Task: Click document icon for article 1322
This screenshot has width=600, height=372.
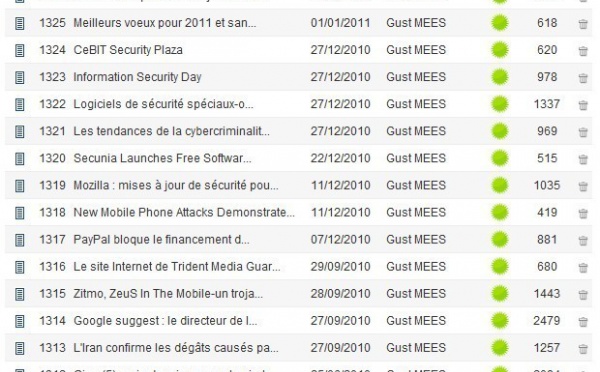Action: coord(20,104)
